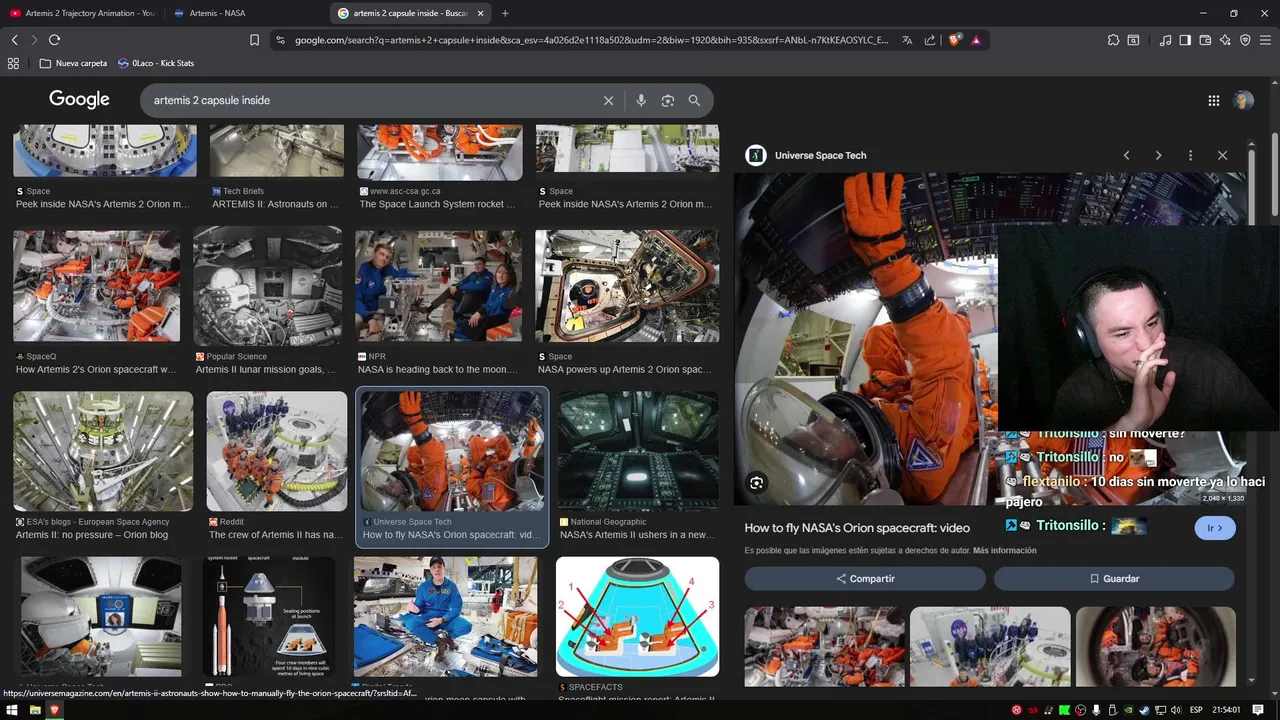Image resolution: width=1280 pixels, height=720 pixels.
Task: Open the Brave Shields lion icon
Action: [x=955, y=40]
